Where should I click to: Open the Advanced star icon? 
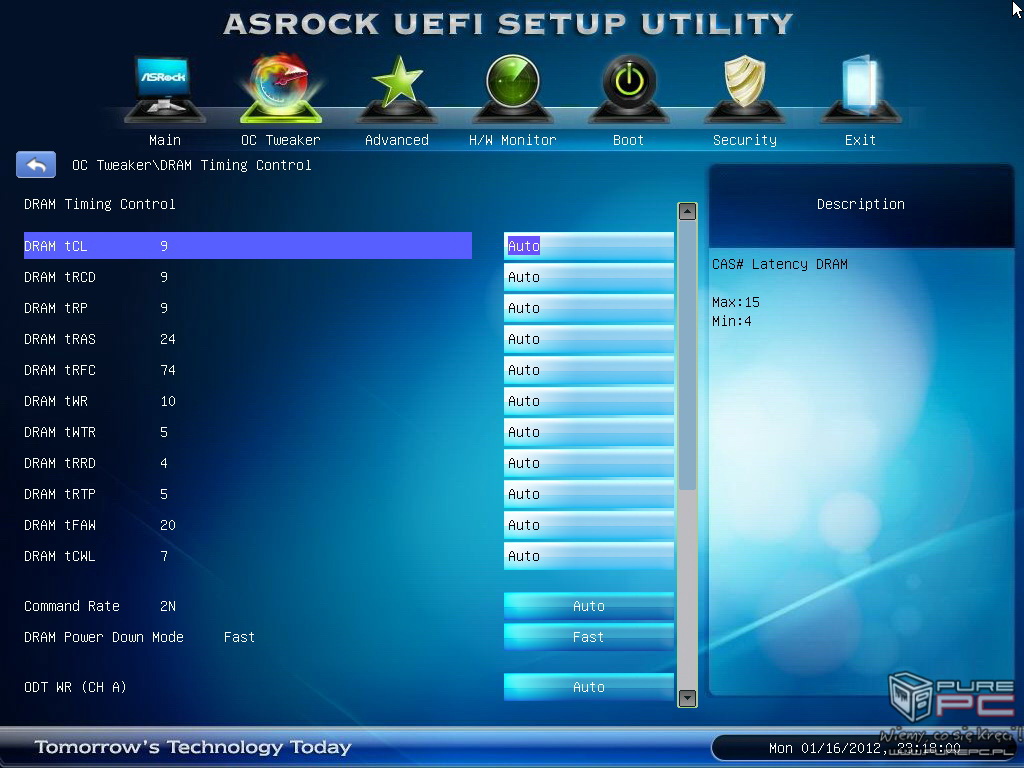397,88
